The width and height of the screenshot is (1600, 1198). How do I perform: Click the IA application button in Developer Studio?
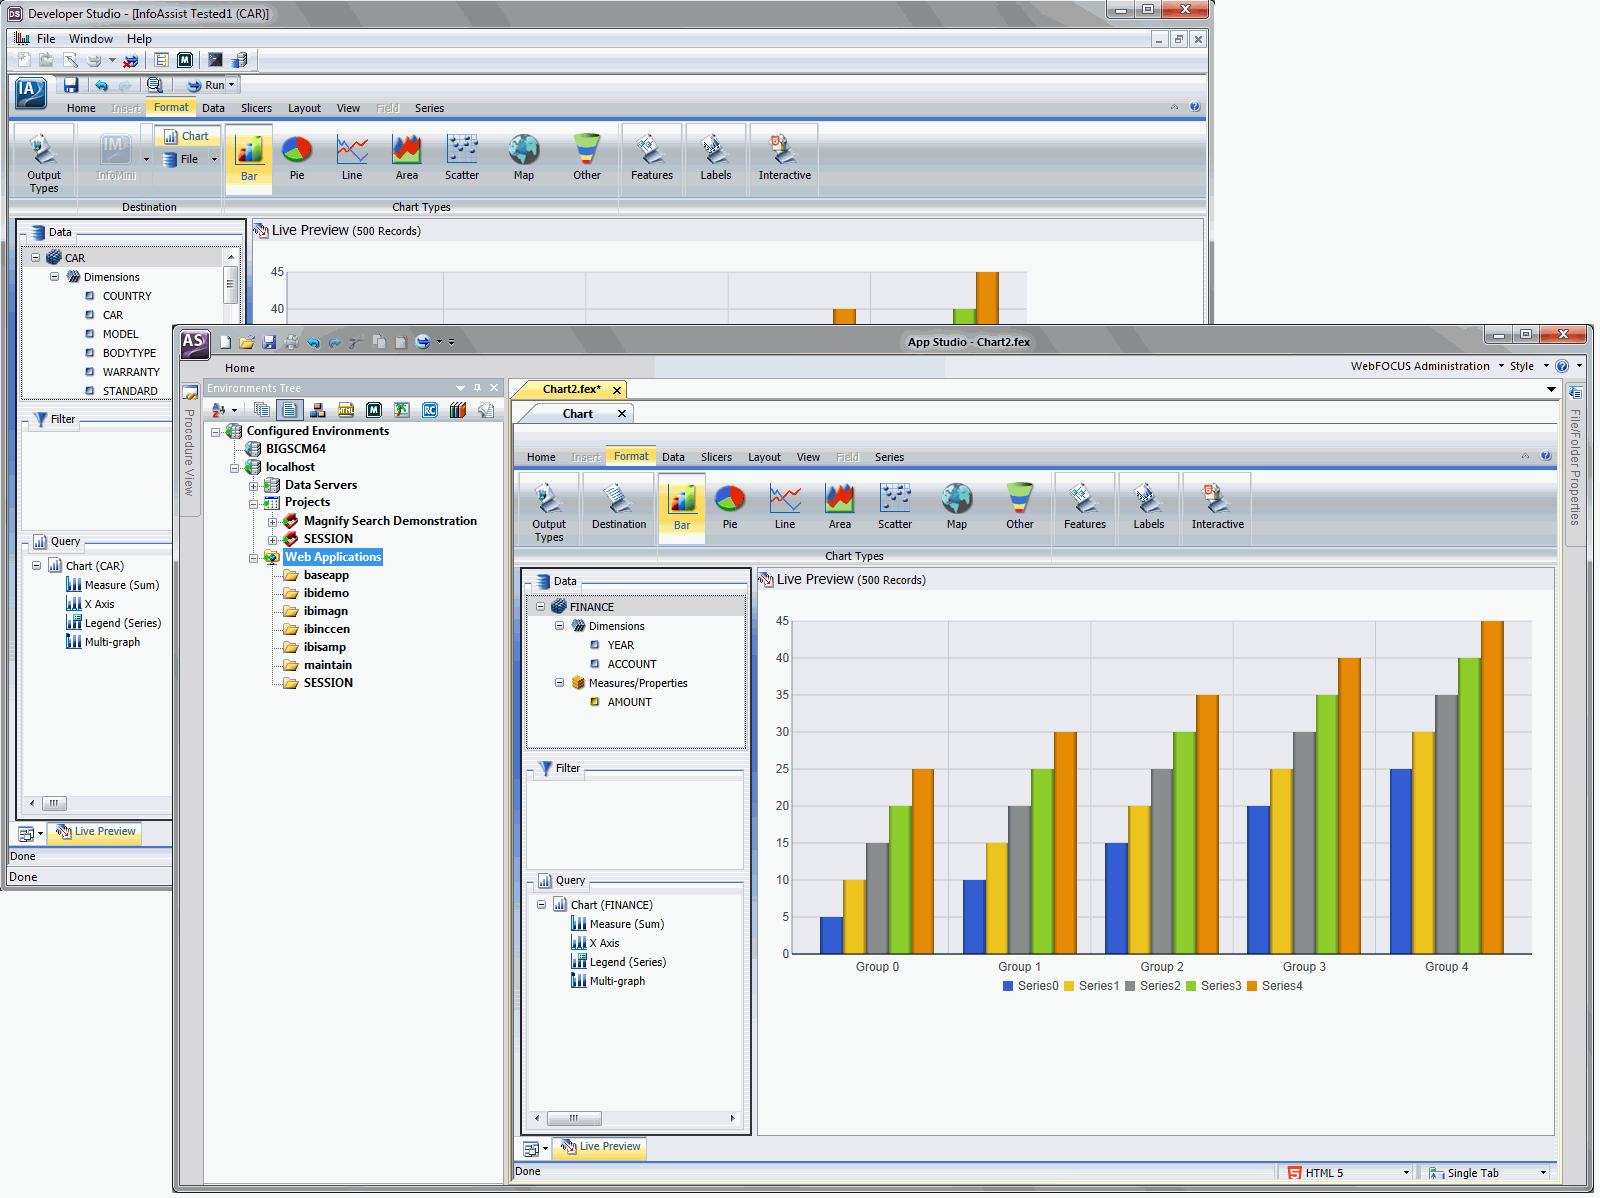(x=31, y=93)
